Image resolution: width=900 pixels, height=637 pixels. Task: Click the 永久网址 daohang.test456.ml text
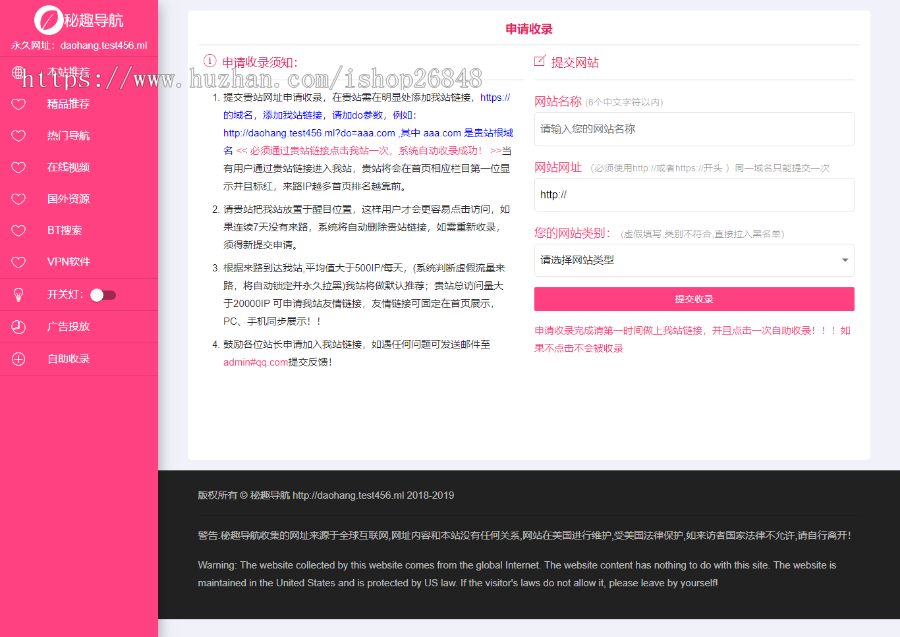pos(79,45)
